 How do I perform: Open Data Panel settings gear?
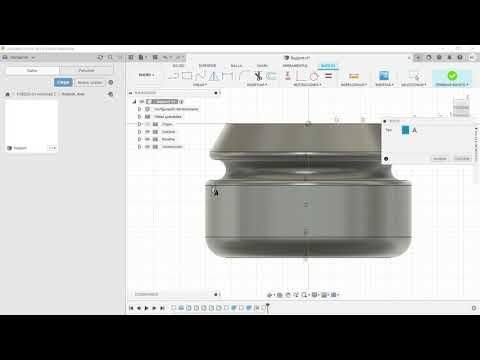click(x=111, y=82)
